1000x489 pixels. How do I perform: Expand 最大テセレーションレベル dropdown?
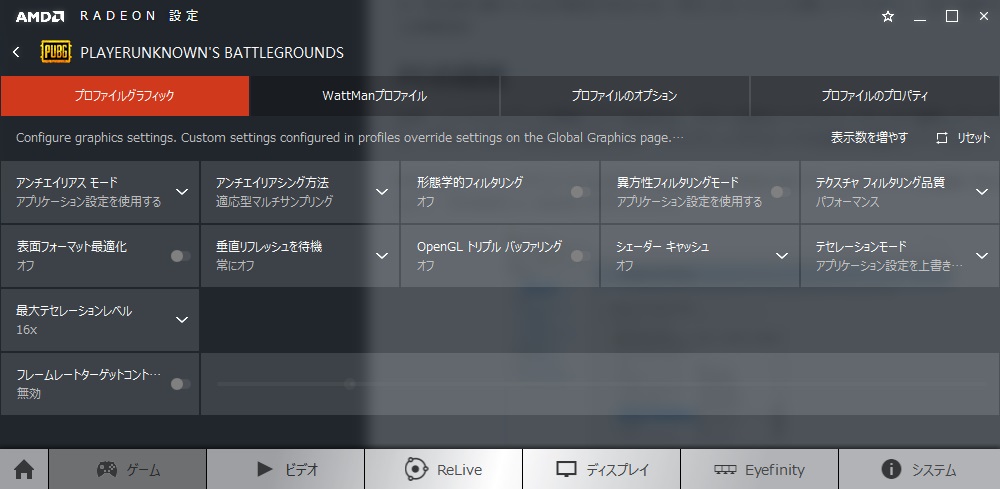(x=182, y=319)
